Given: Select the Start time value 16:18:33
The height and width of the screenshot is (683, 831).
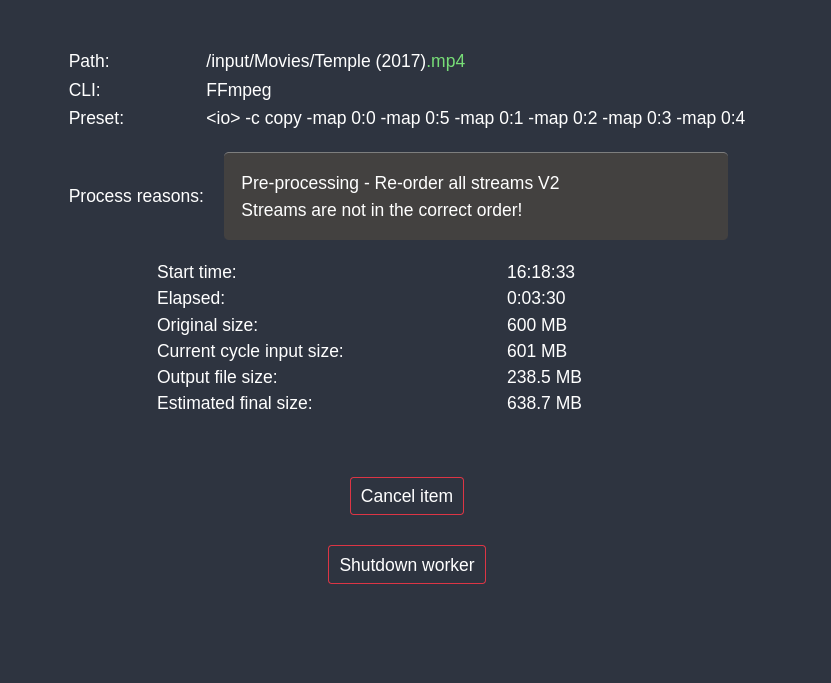Looking at the screenshot, I should click(x=540, y=272).
